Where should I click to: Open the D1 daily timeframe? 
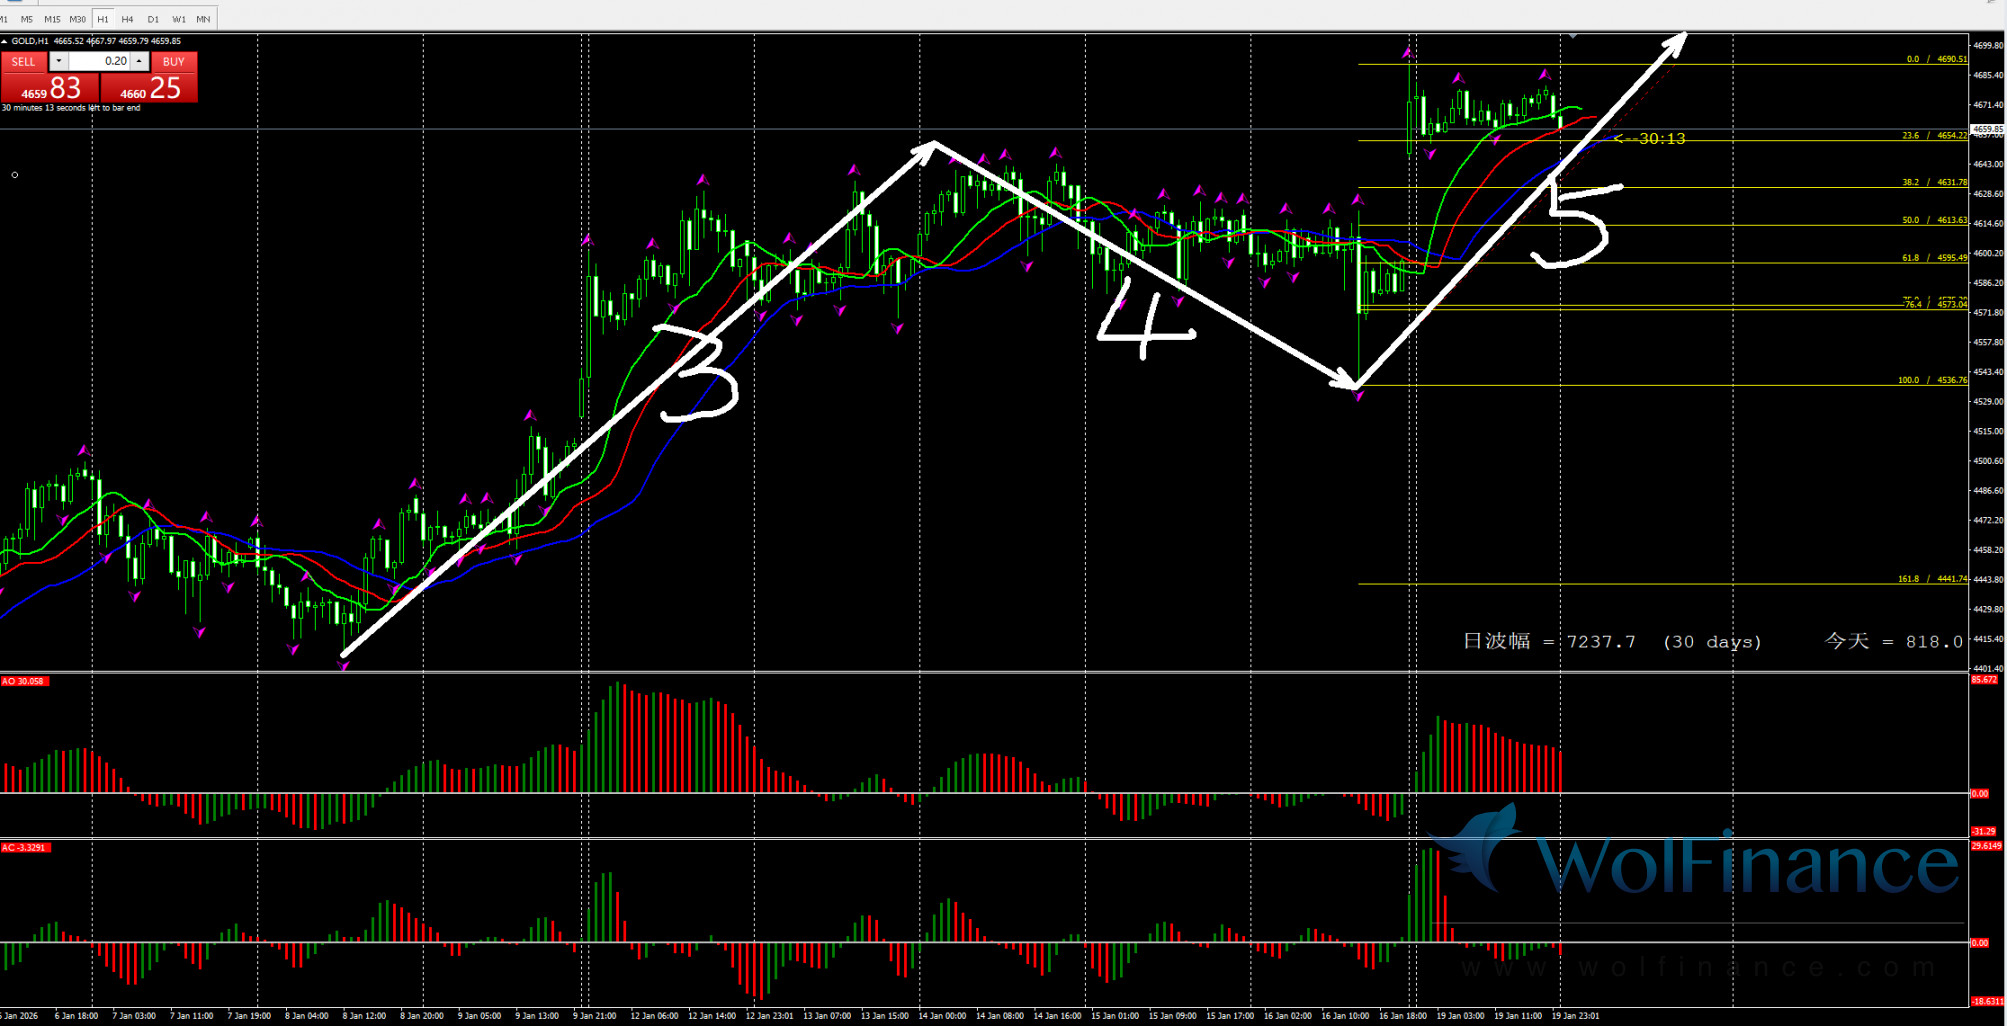click(x=153, y=19)
